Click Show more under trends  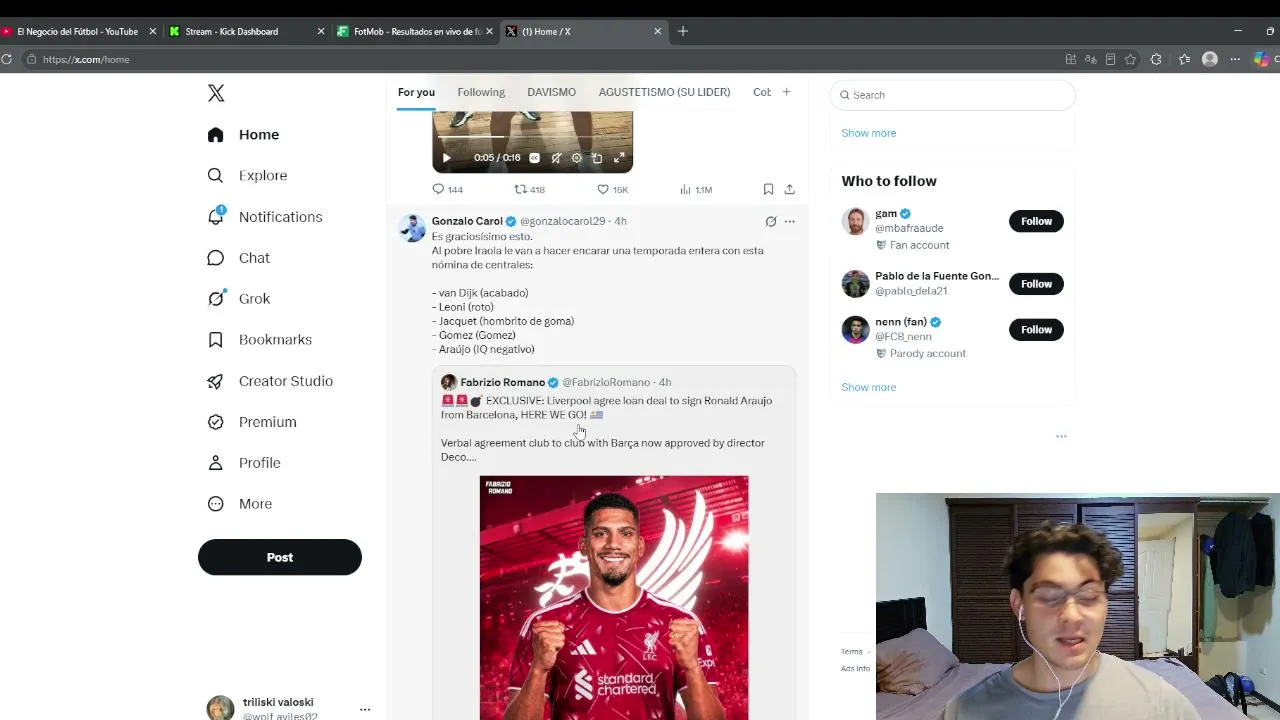coord(868,133)
